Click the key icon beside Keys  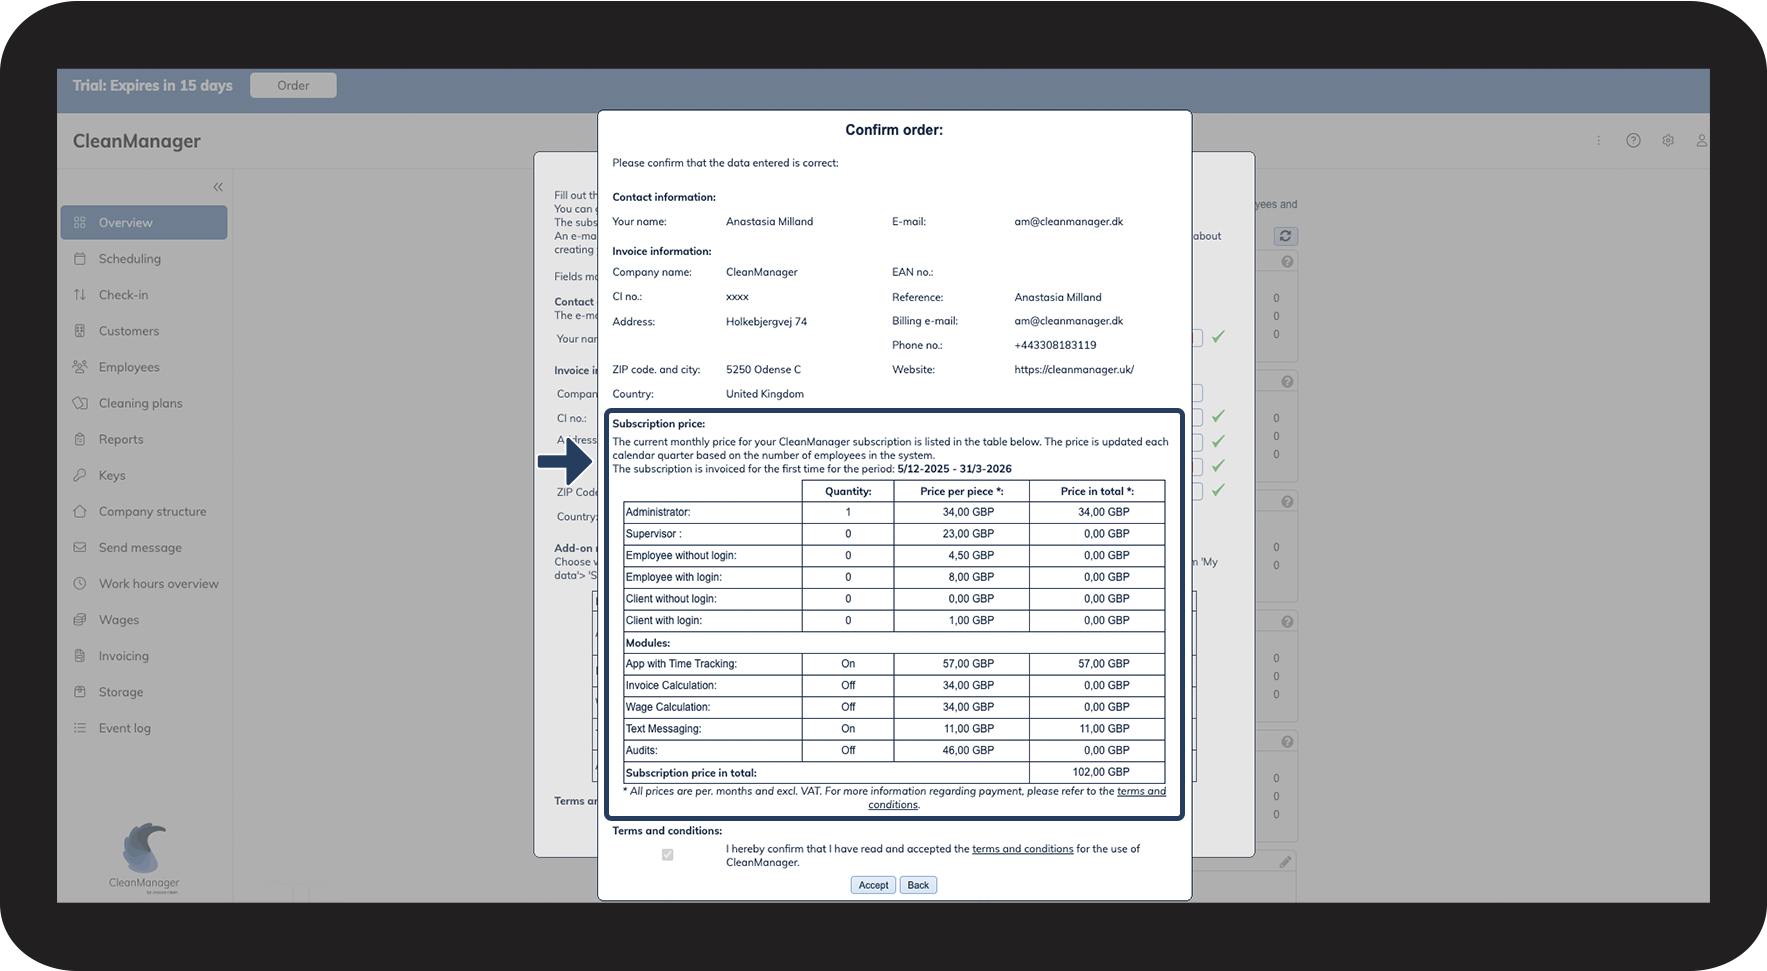(x=80, y=475)
